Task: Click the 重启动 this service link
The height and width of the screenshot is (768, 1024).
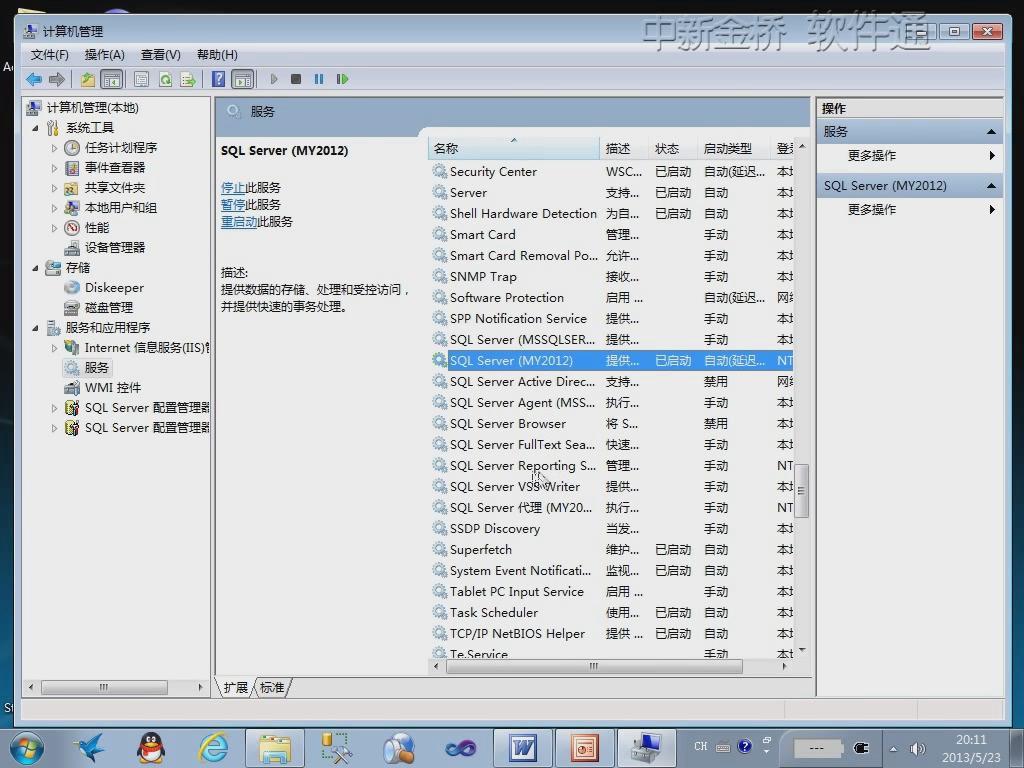Action: [x=239, y=221]
